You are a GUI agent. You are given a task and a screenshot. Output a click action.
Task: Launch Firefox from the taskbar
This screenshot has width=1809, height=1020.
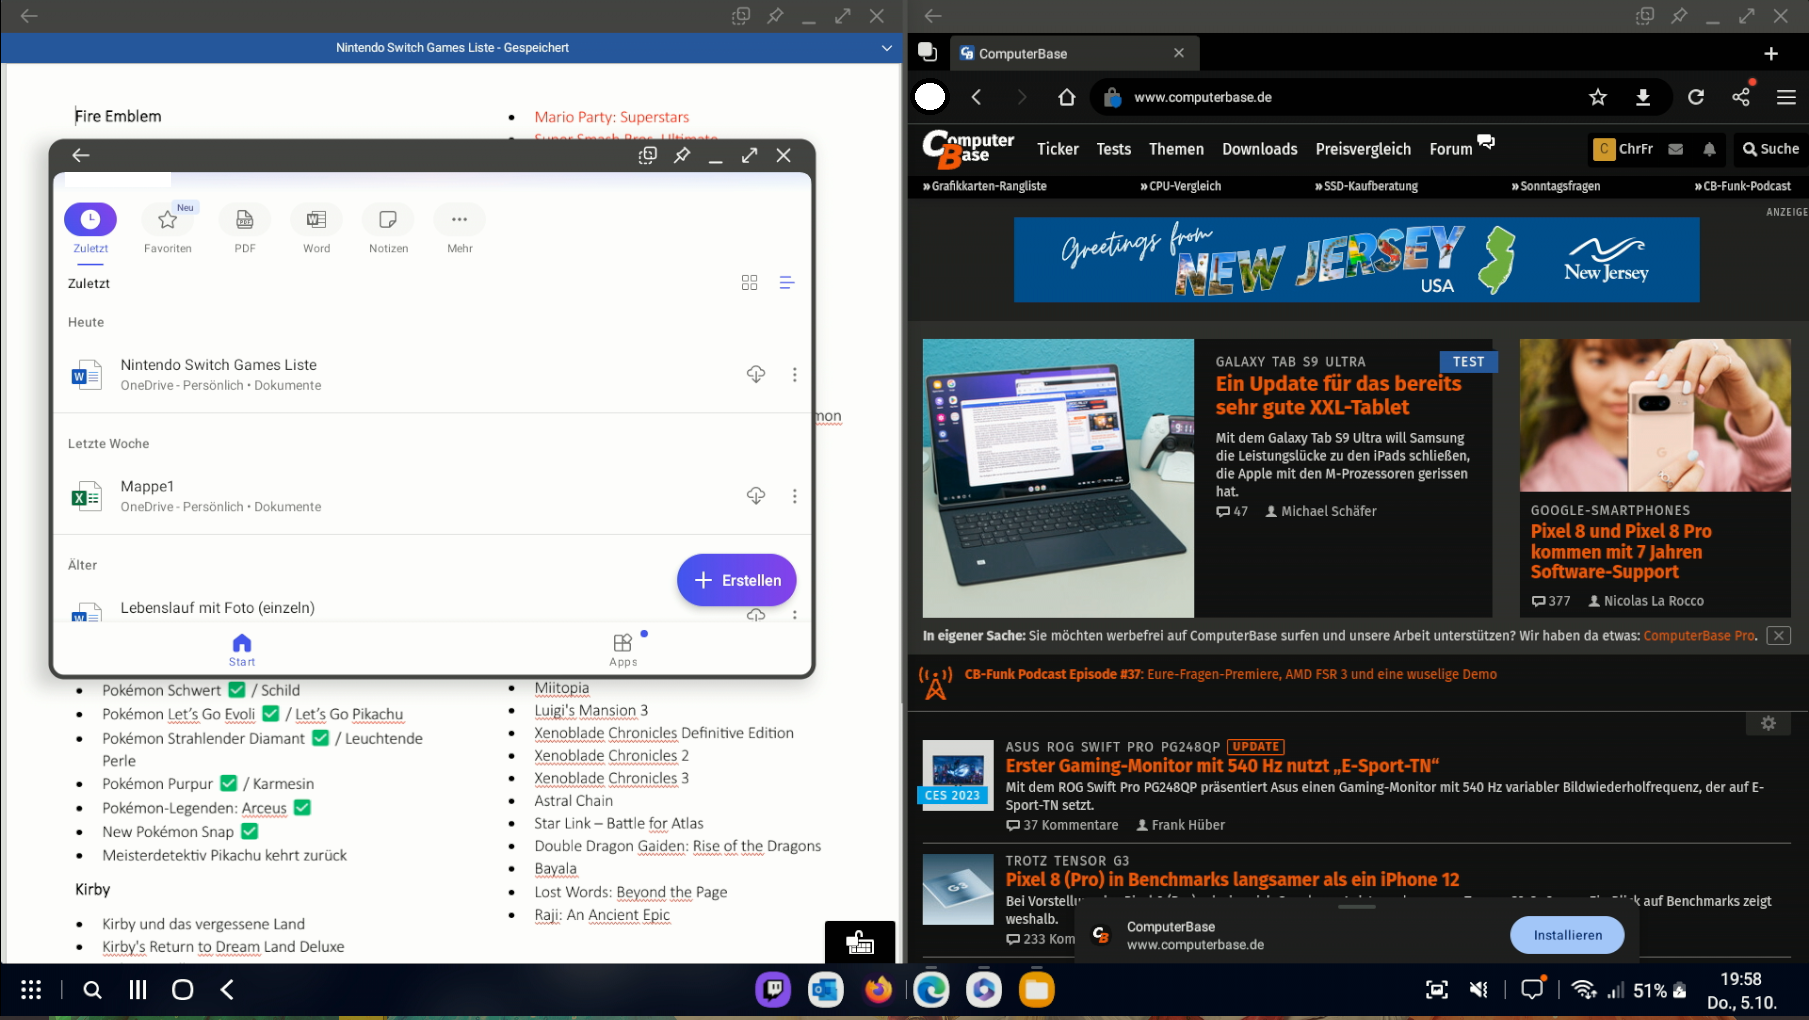click(879, 990)
